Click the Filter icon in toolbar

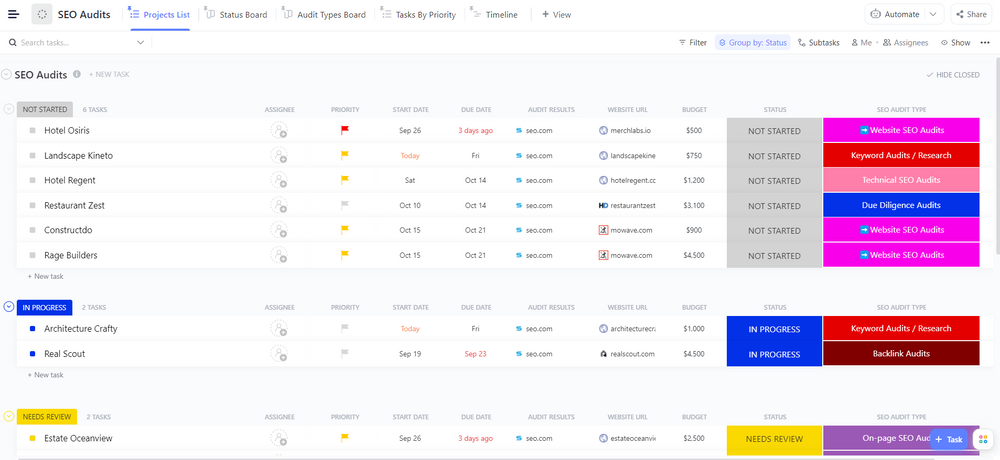pos(683,43)
